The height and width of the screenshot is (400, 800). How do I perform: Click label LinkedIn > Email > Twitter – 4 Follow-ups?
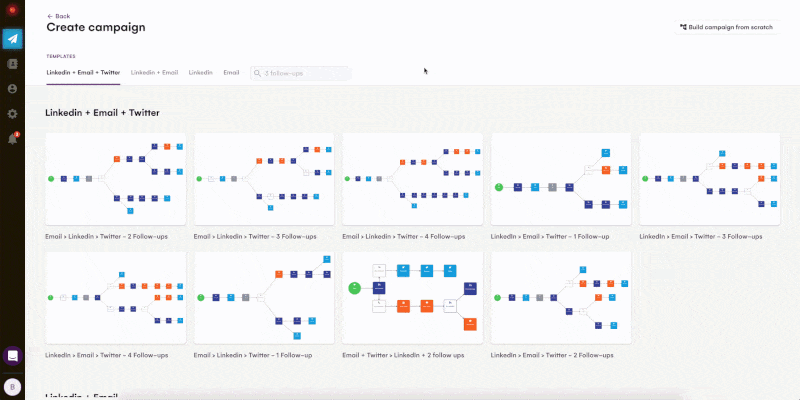[x=106, y=355]
